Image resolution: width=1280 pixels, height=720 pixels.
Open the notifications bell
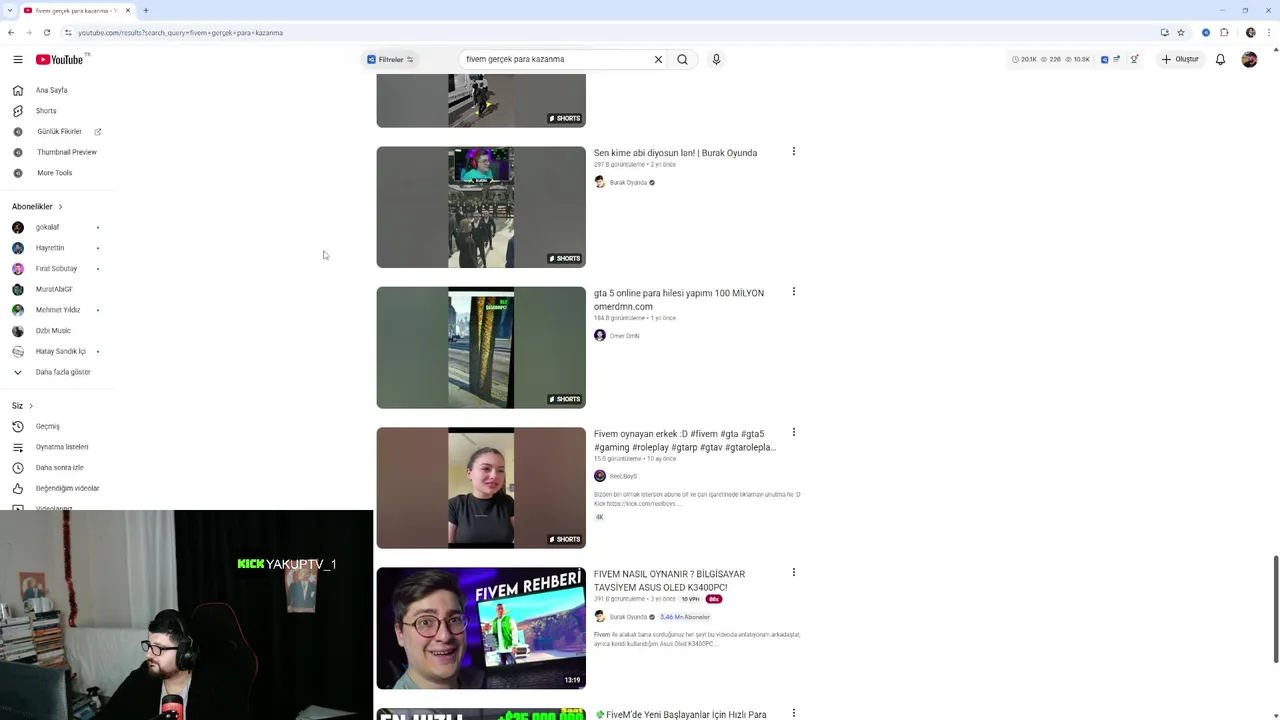[x=1220, y=60]
